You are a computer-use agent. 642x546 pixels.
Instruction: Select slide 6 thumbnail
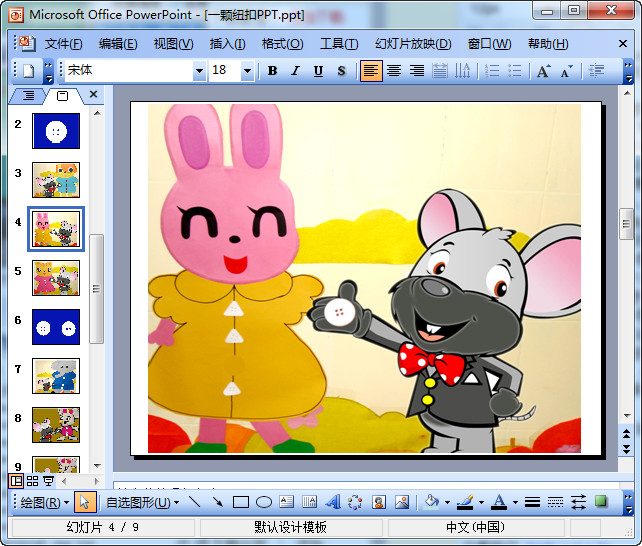tap(56, 326)
